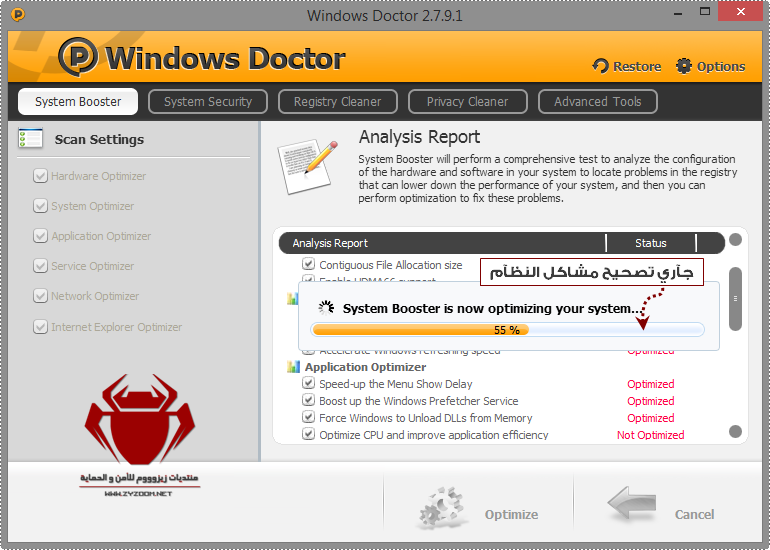Click the scroll-up dot above the list
The image size is (770, 550).
tap(735, 240)
